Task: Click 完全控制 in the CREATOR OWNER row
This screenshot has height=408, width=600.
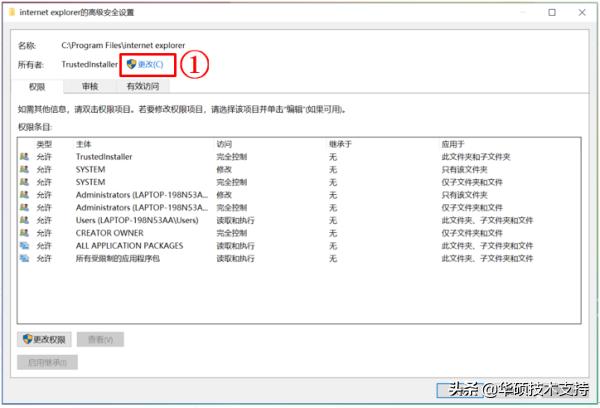Action: [x=232, y=233]
